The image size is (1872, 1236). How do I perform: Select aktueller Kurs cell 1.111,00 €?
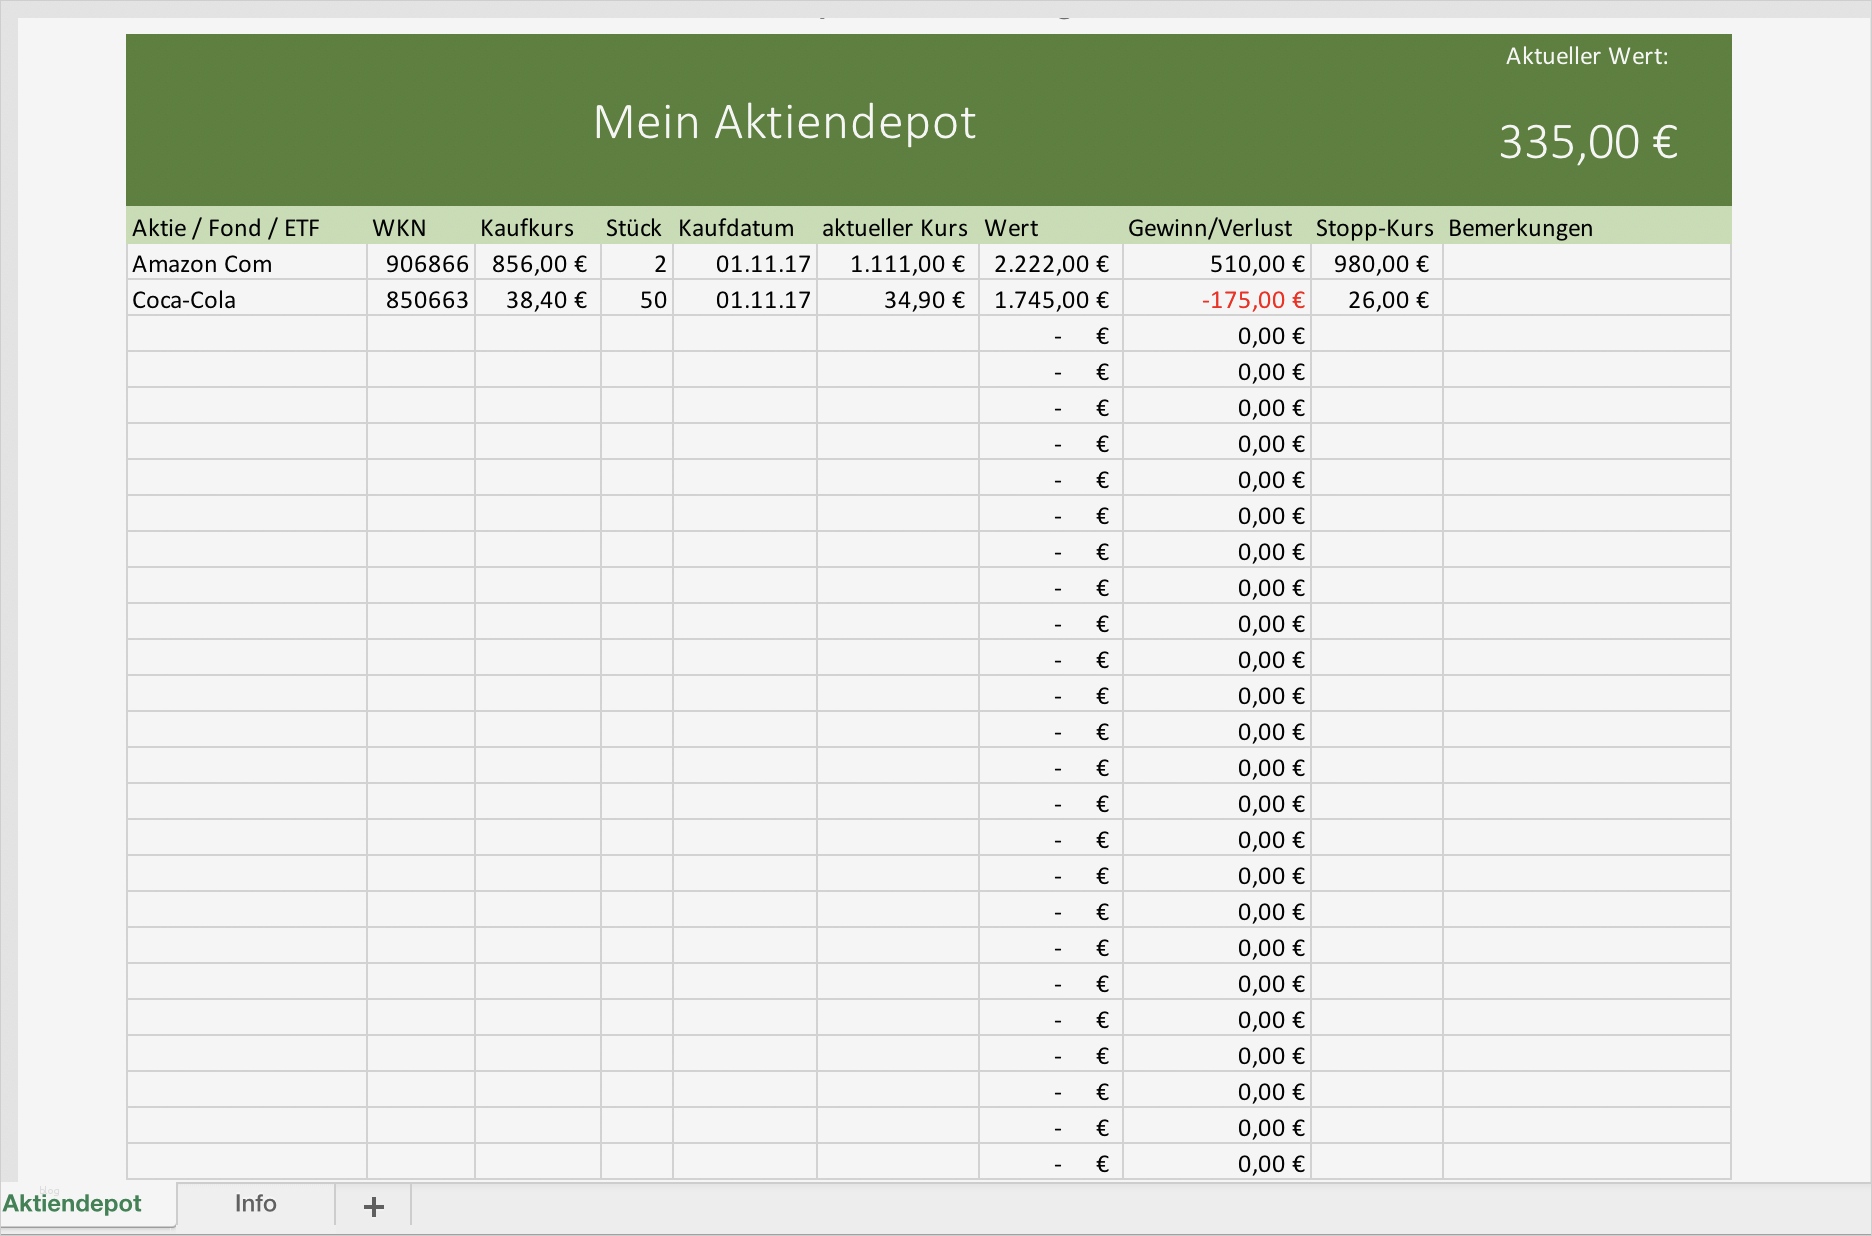(x=898, y=263)
